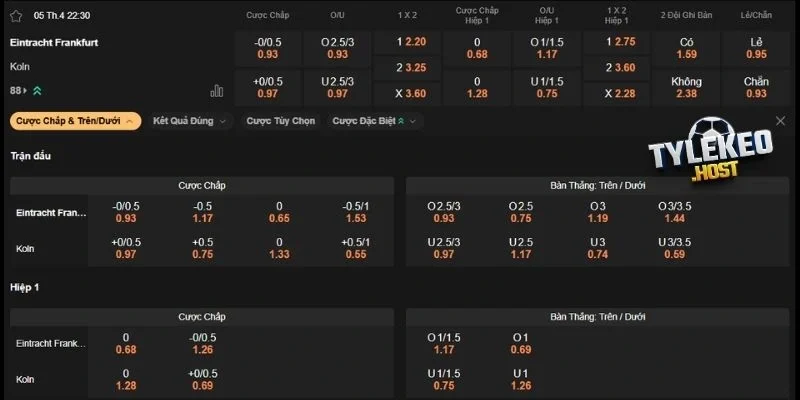Pick Eintracht Frankfurt 1X2 odds 2.20

tap(412, 42)
